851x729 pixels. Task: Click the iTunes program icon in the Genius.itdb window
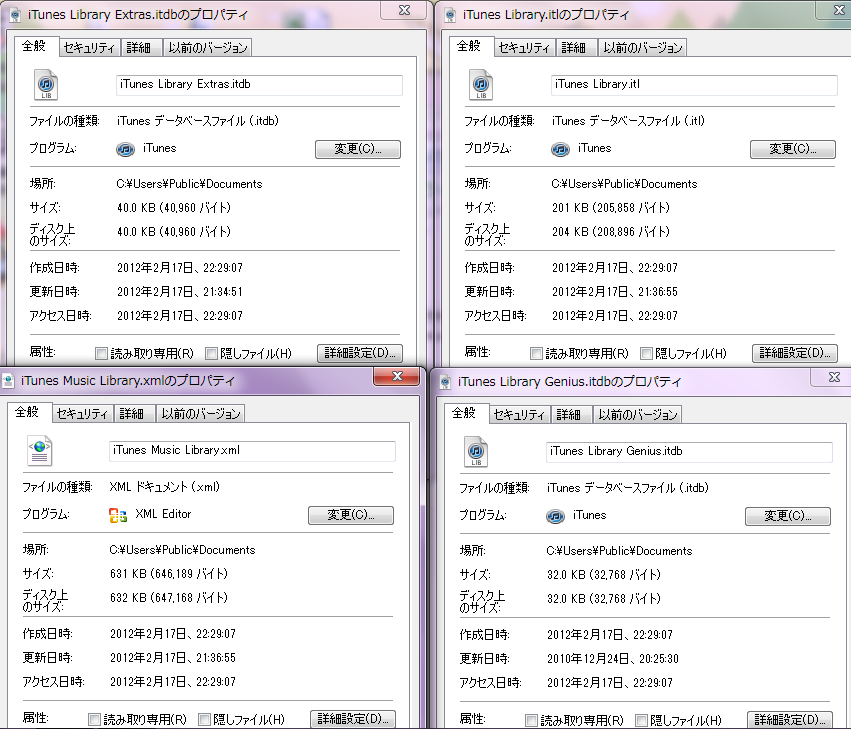(555, 516)
